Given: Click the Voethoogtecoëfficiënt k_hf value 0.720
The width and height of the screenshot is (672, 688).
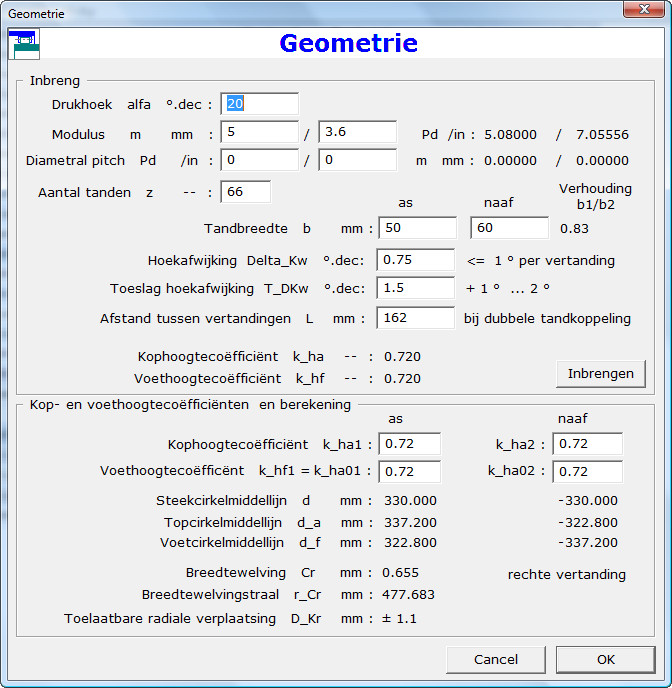Looking at the screenshot, I should point(402,379).
